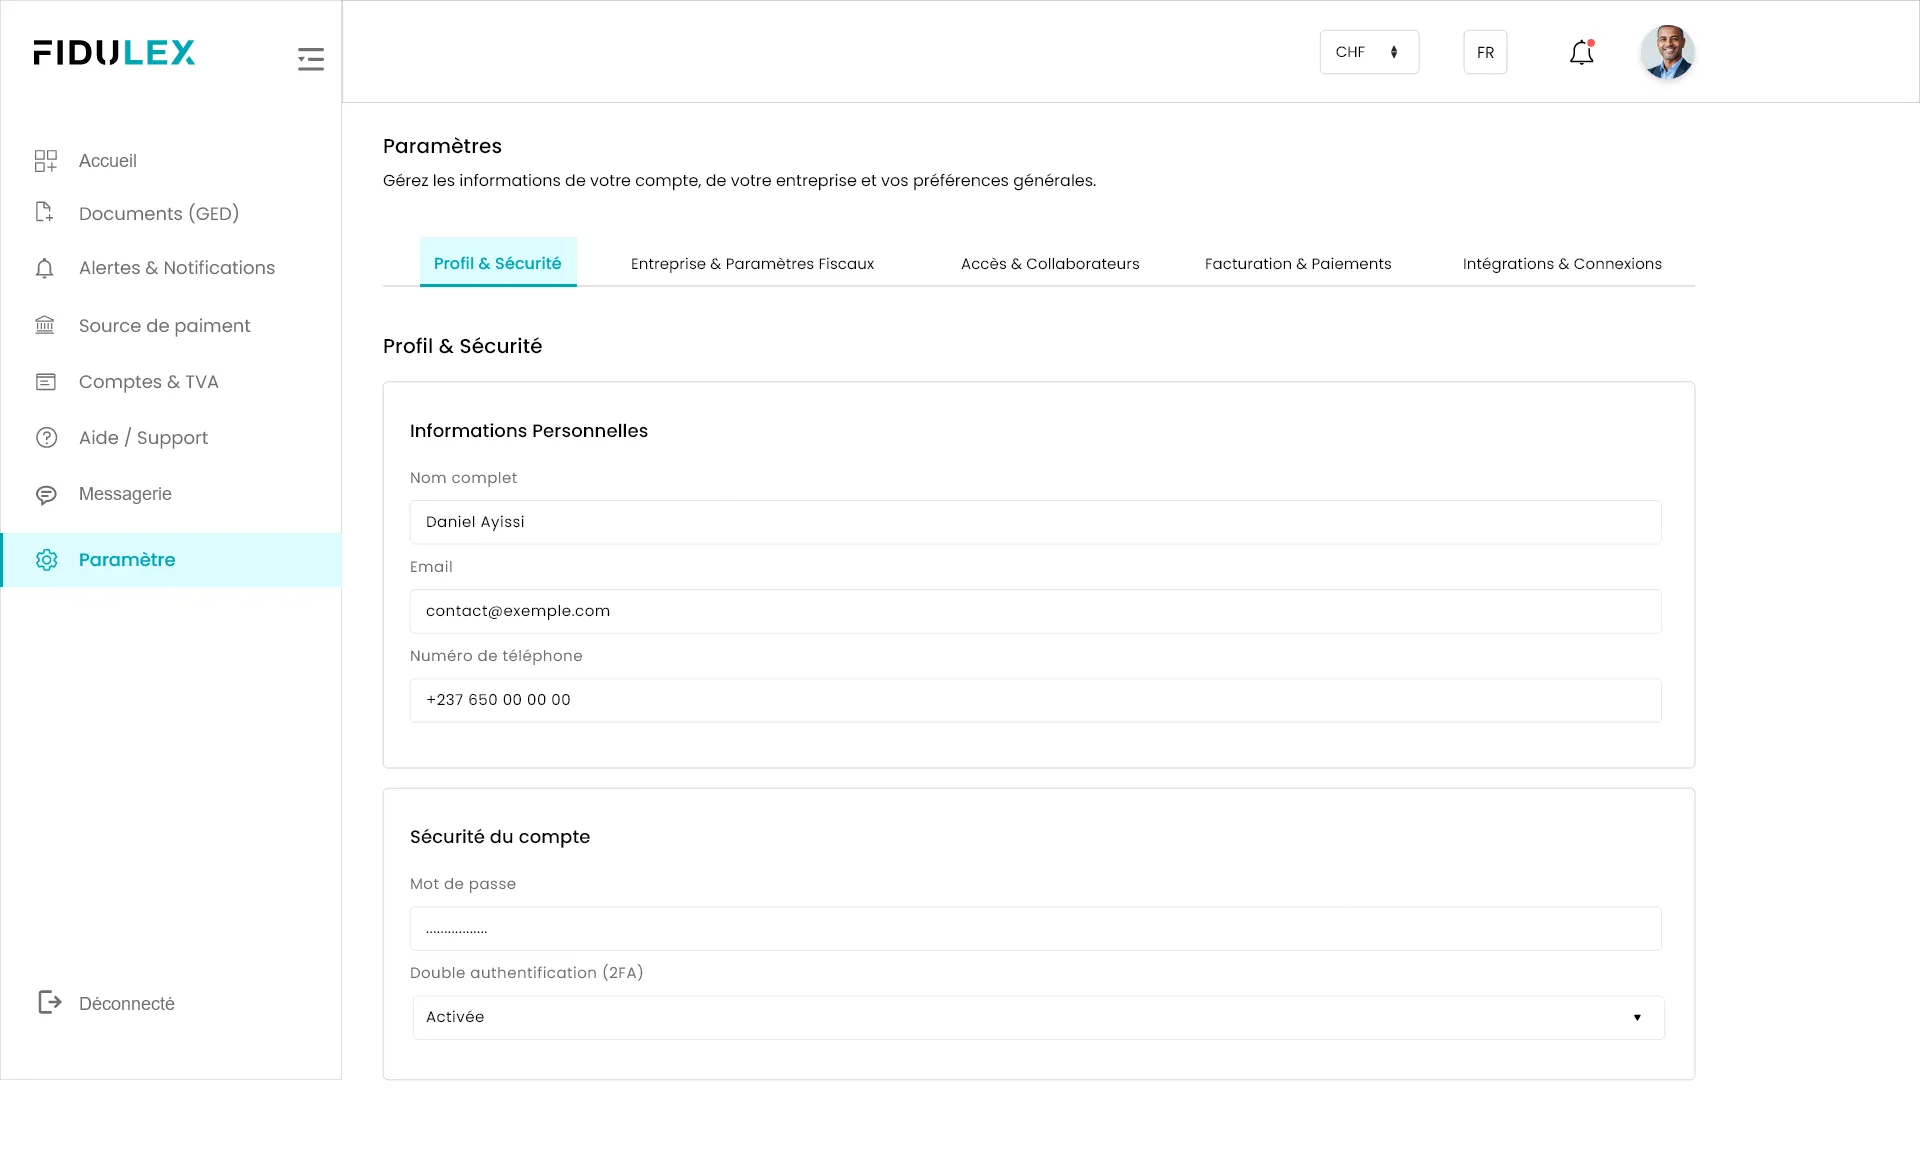The width and height of the screenshot is (1920, 1154).
Task: Click the Aide / Support question icon
Action: [x=46, y=438]
